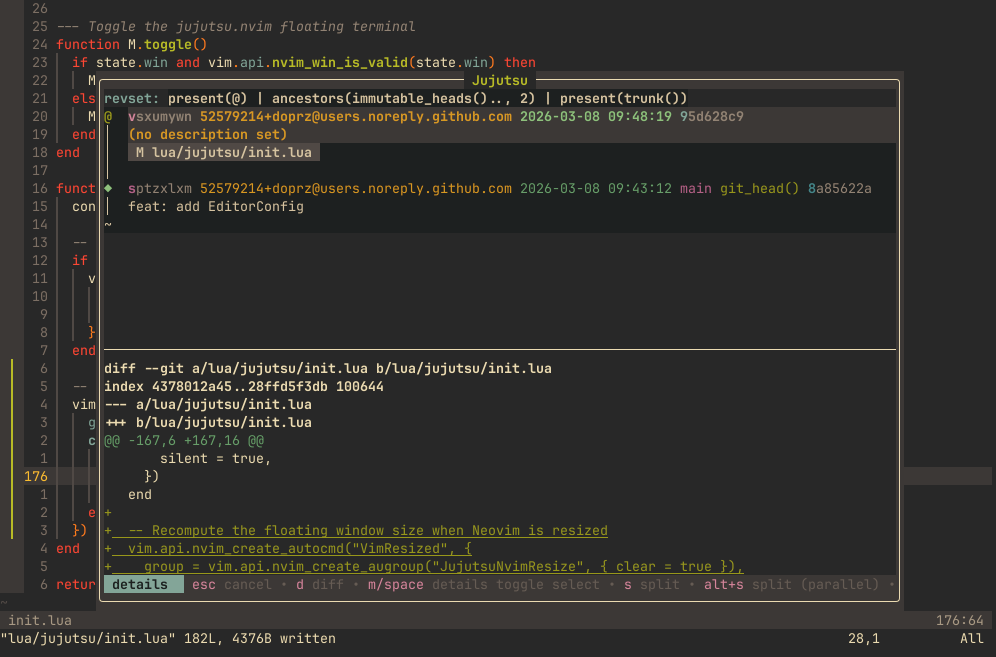Click the @@ -167,6 +167,16 @@ hunk header
Viewport: 996px width, 657px height.
click(x=184, y=440)
